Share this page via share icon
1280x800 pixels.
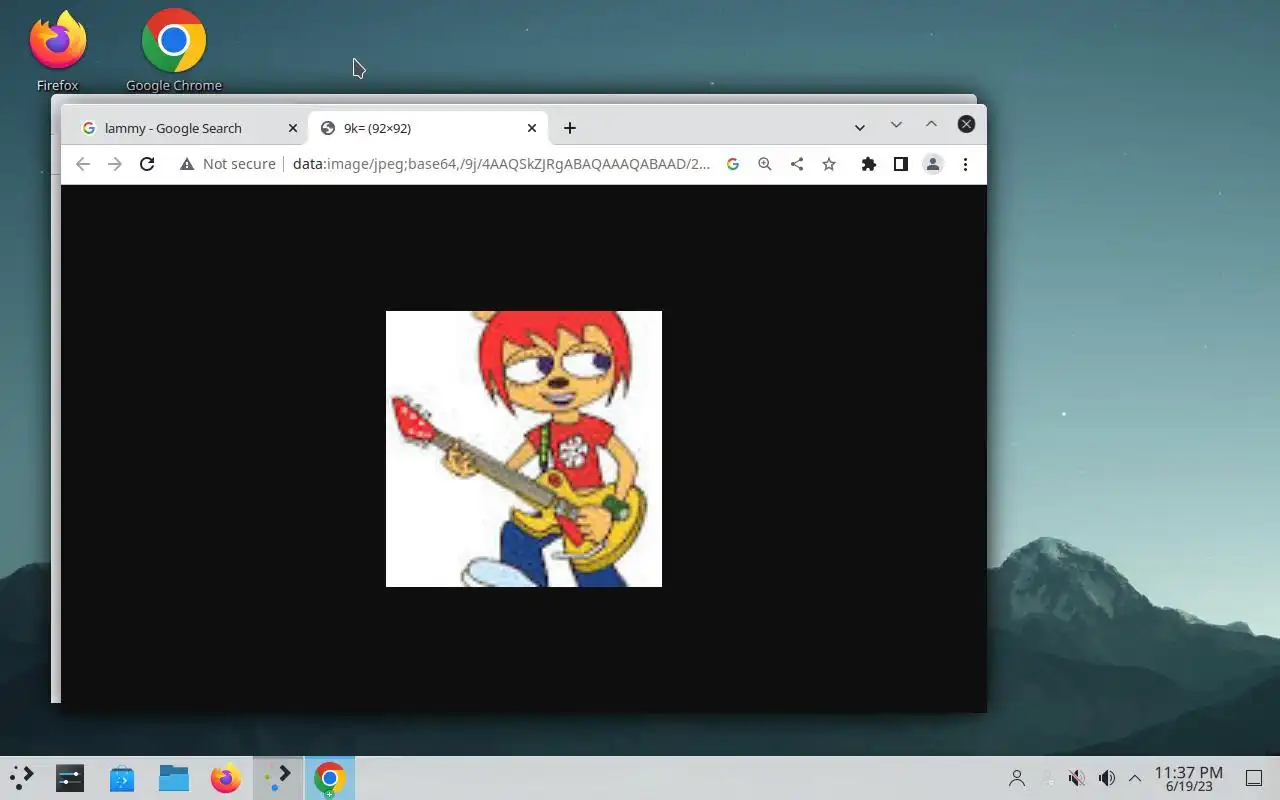click(x=797, y=164)
